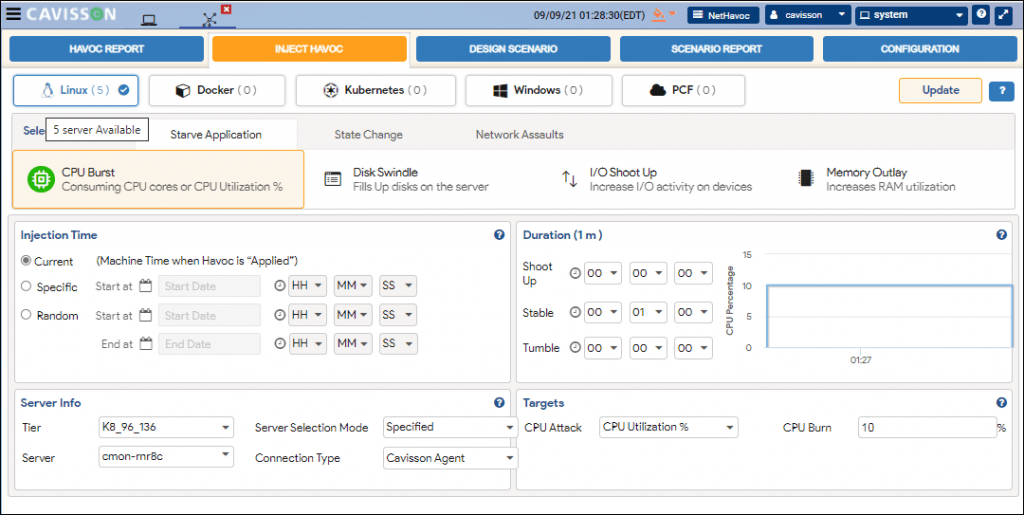Click the clock icon beside Tumble
Screen dimensions: 1024x515
pos(575,348)
